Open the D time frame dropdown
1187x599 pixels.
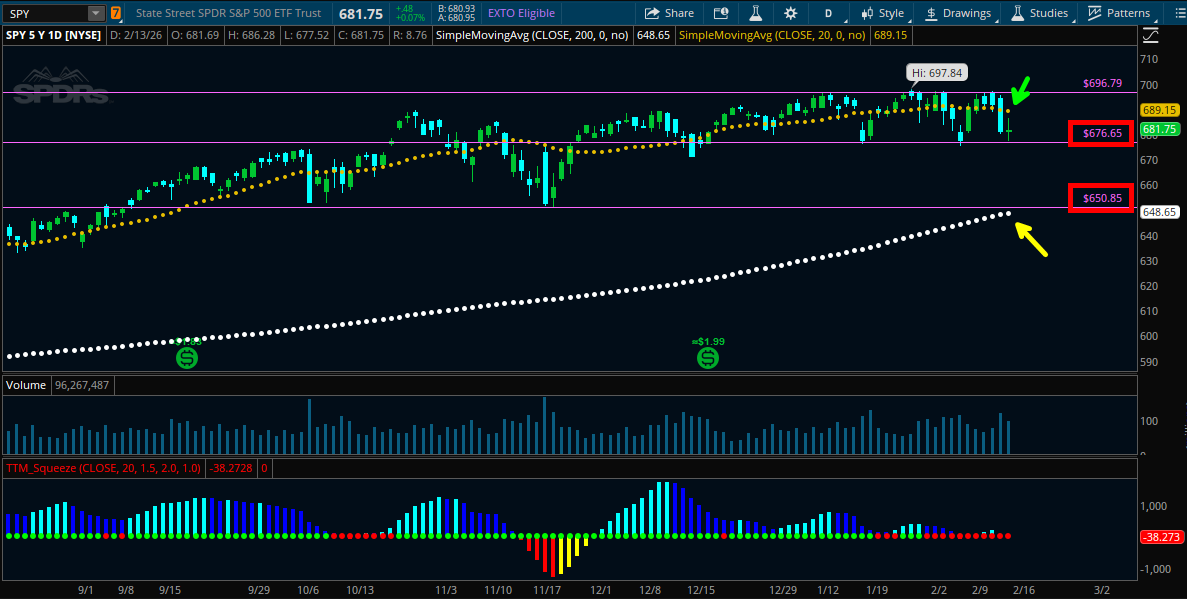point(828,13)
